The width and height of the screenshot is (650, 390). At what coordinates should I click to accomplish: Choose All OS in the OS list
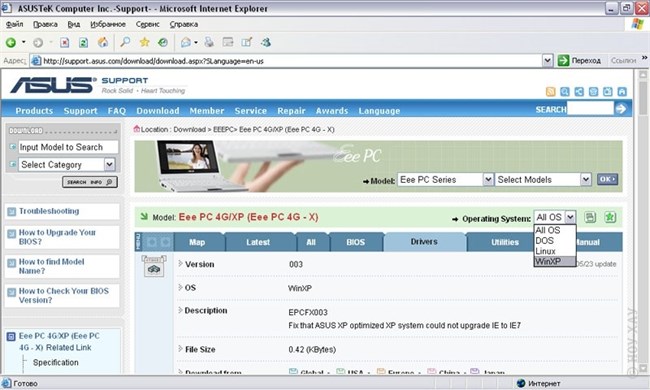click(554, 230)
